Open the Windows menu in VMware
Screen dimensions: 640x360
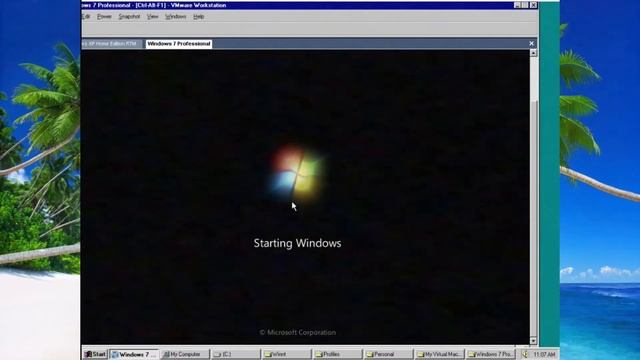click(176, 17)
